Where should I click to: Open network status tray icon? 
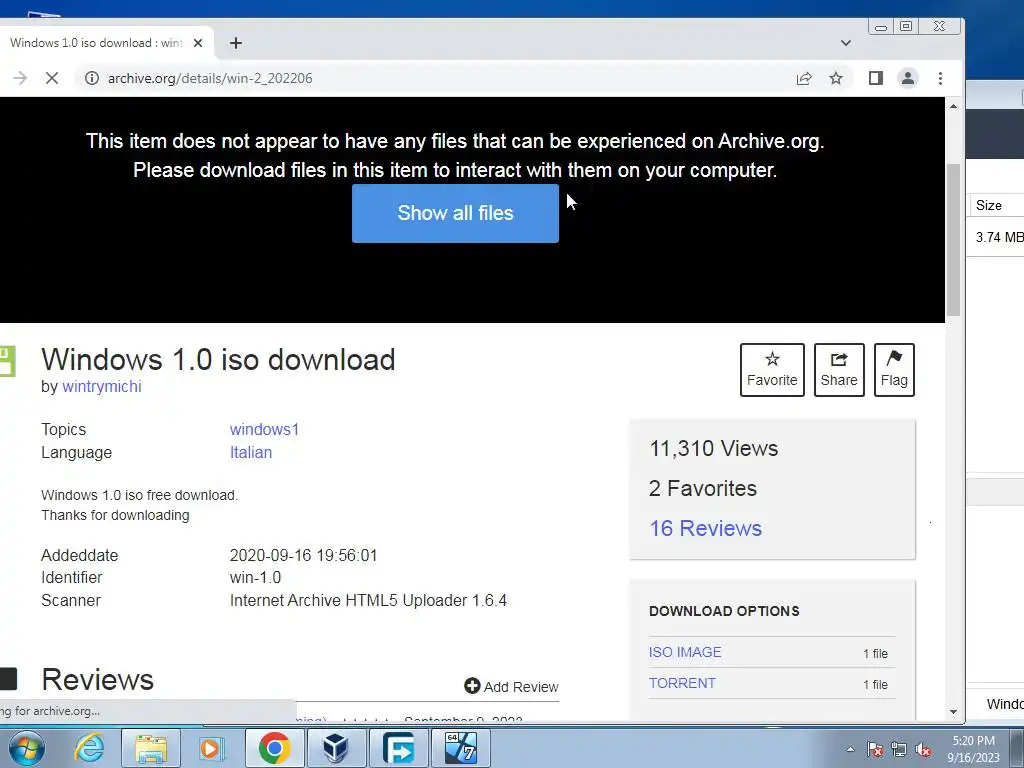click(x=899, y=749)
